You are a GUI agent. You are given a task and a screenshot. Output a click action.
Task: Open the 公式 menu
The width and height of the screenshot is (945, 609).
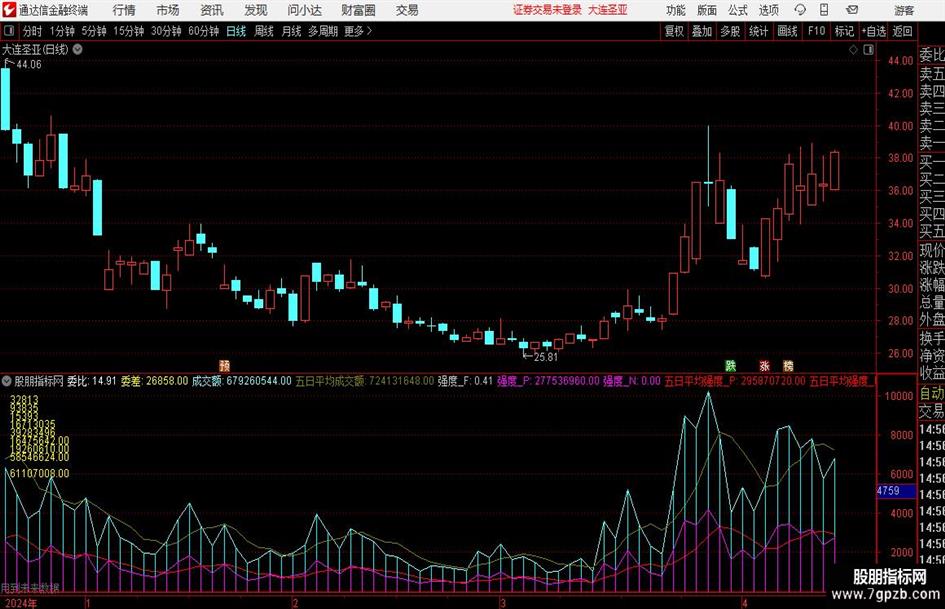(737, 10)
